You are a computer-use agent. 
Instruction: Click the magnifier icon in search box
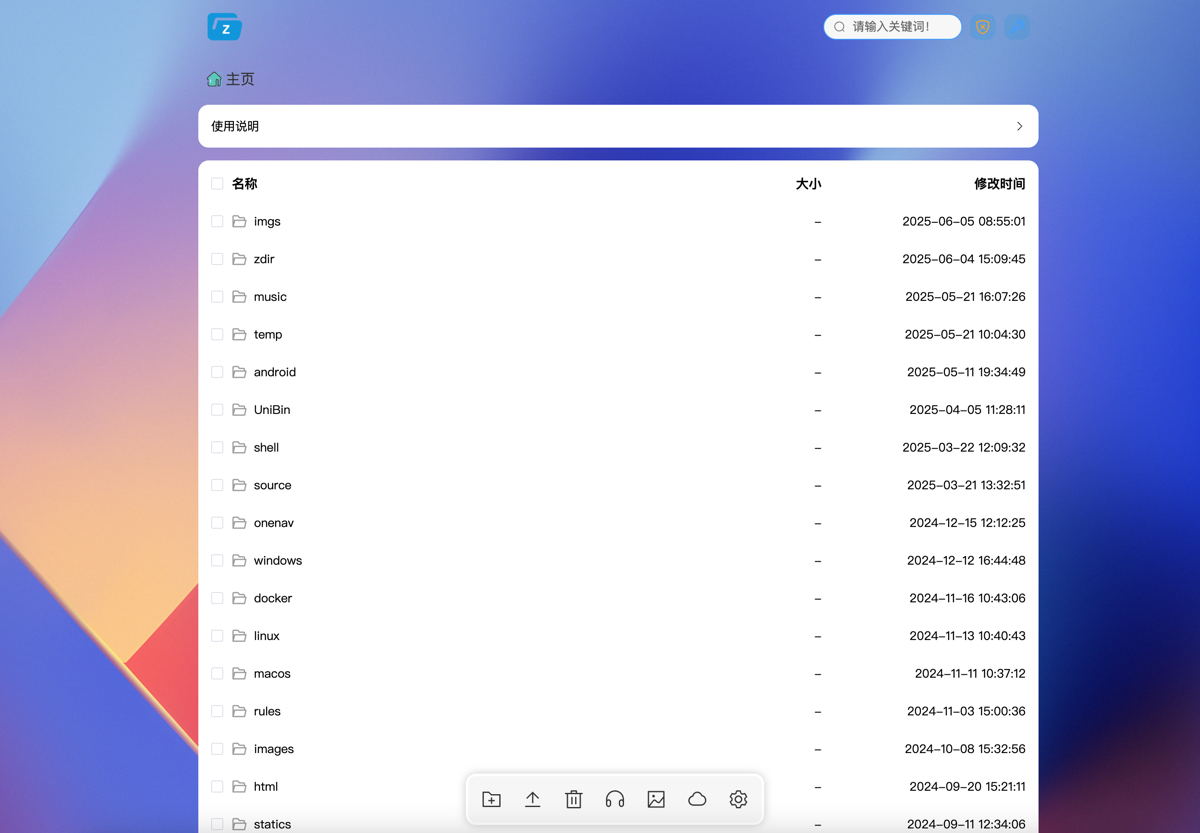click(x=840, y=27)
